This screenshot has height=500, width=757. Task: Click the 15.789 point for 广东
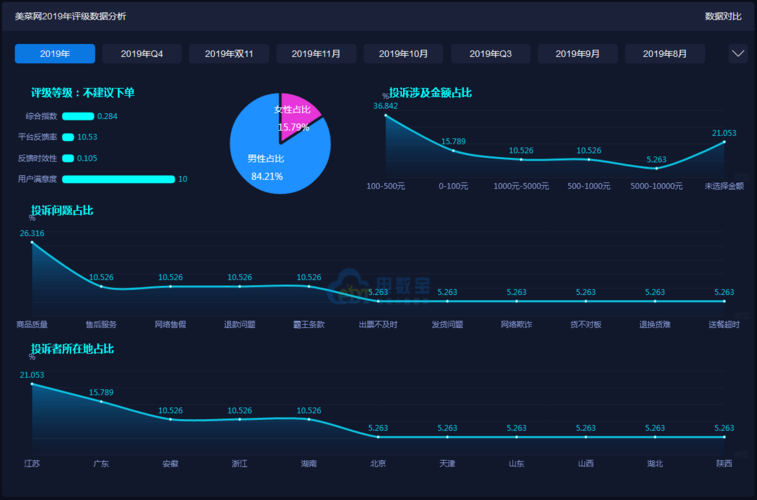tap(101, 402)
